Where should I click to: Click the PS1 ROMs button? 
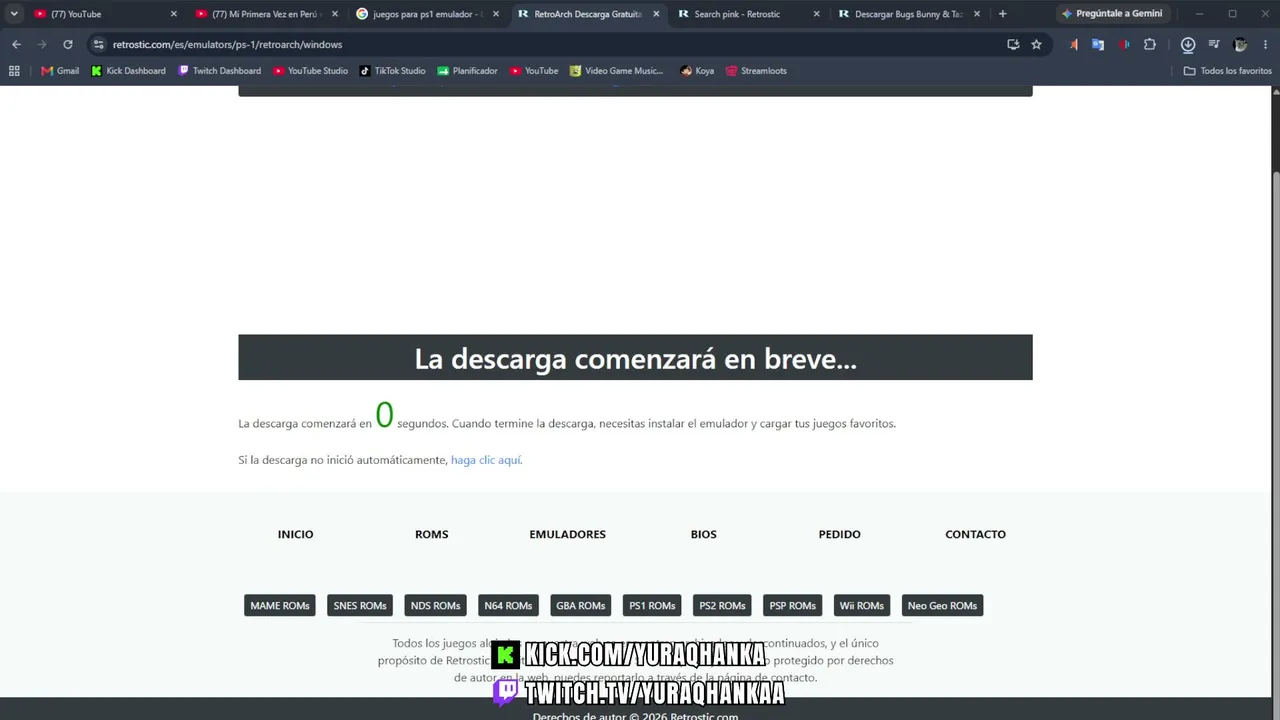tap(652, 605)
